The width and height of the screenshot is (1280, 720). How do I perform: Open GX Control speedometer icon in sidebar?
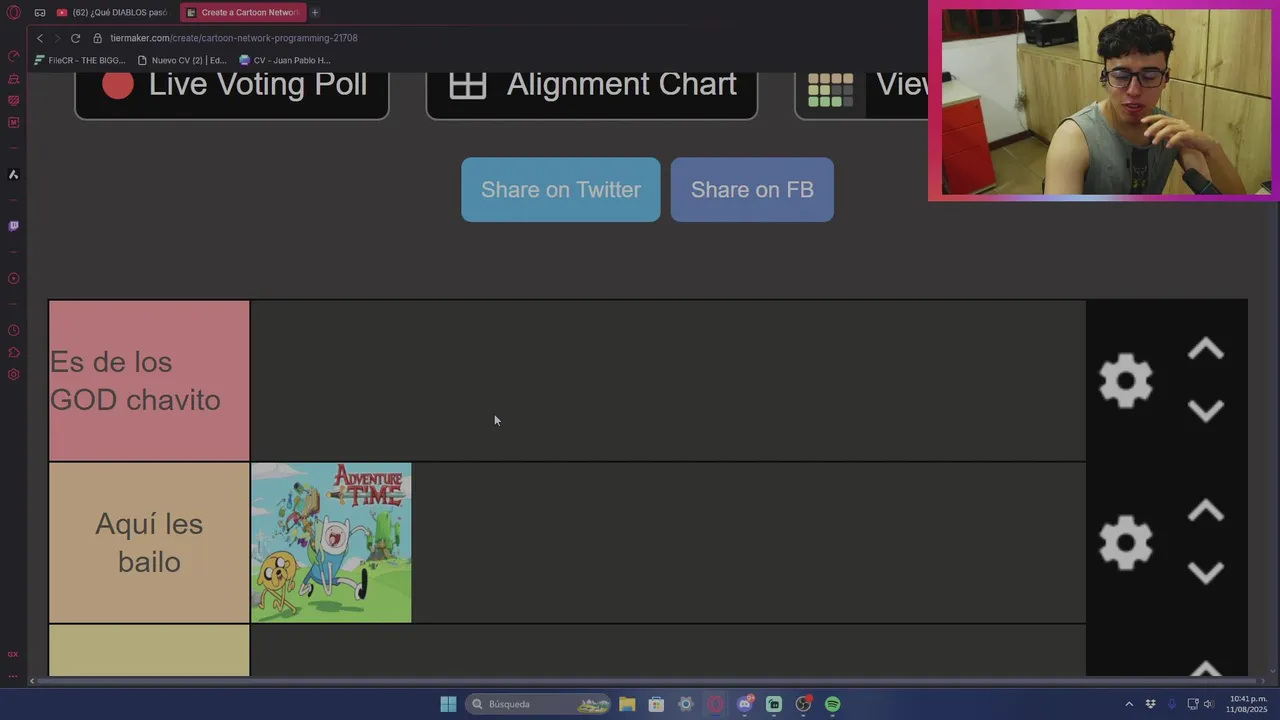point(13,56)
